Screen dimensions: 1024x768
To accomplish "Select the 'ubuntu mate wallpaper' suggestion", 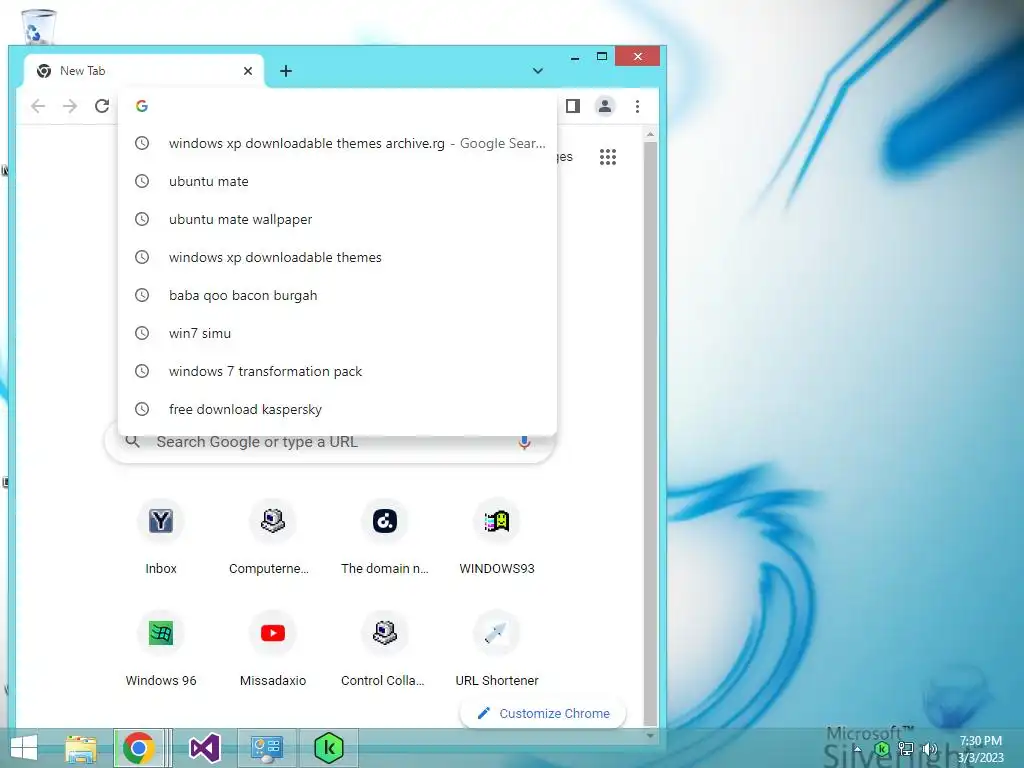I will (337, 219).
